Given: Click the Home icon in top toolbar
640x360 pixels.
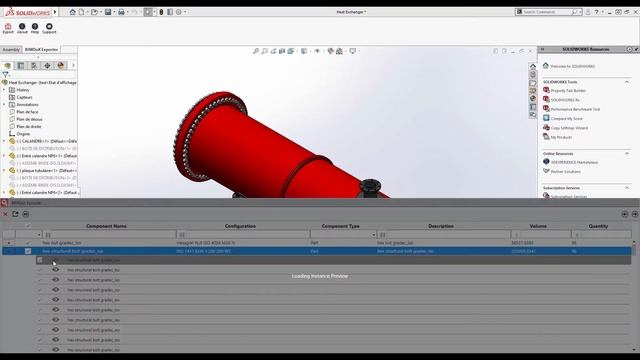Looking at the screenshot, I should coord(72,12).
